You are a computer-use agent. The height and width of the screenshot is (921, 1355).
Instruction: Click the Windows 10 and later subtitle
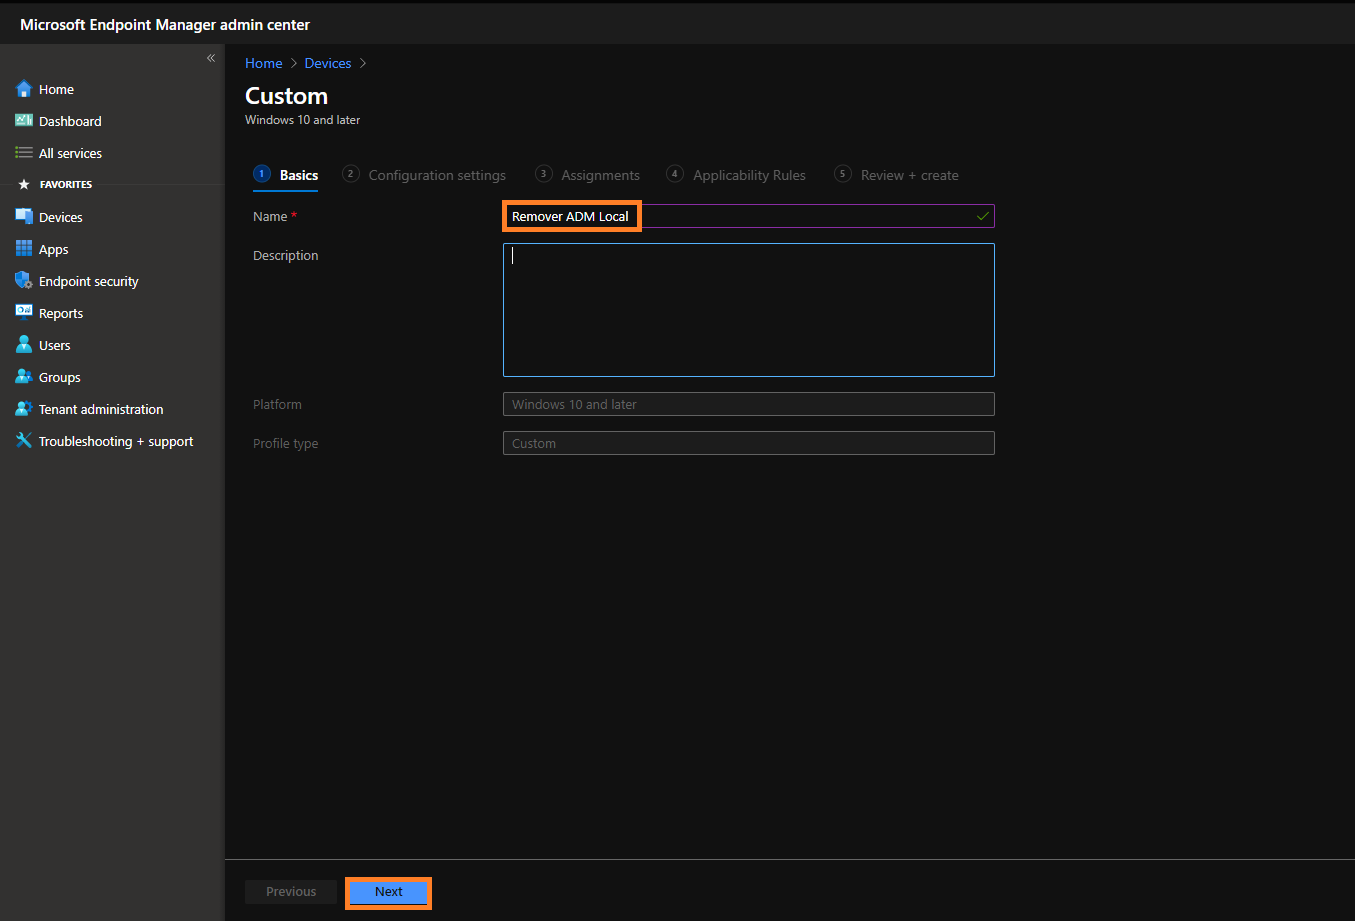click(x=303, y=120)
